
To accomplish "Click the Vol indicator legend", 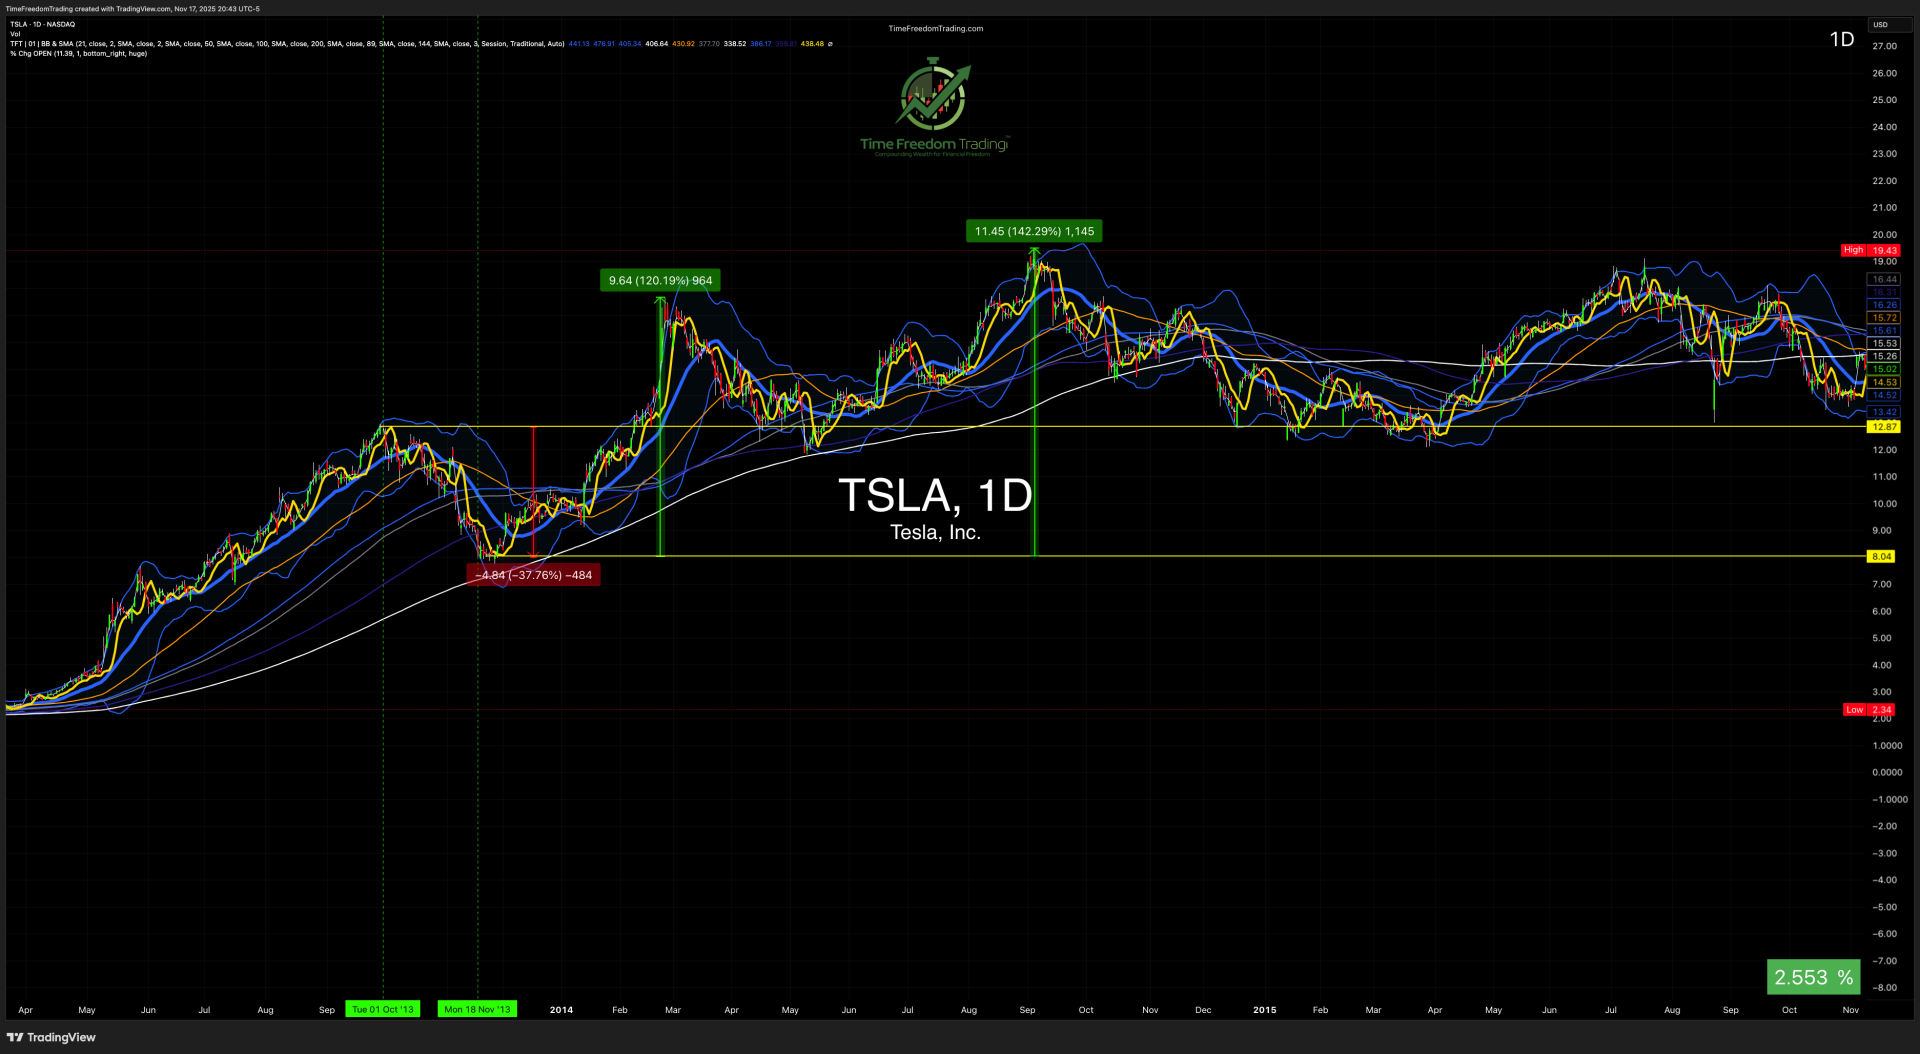I will point(15,34).
